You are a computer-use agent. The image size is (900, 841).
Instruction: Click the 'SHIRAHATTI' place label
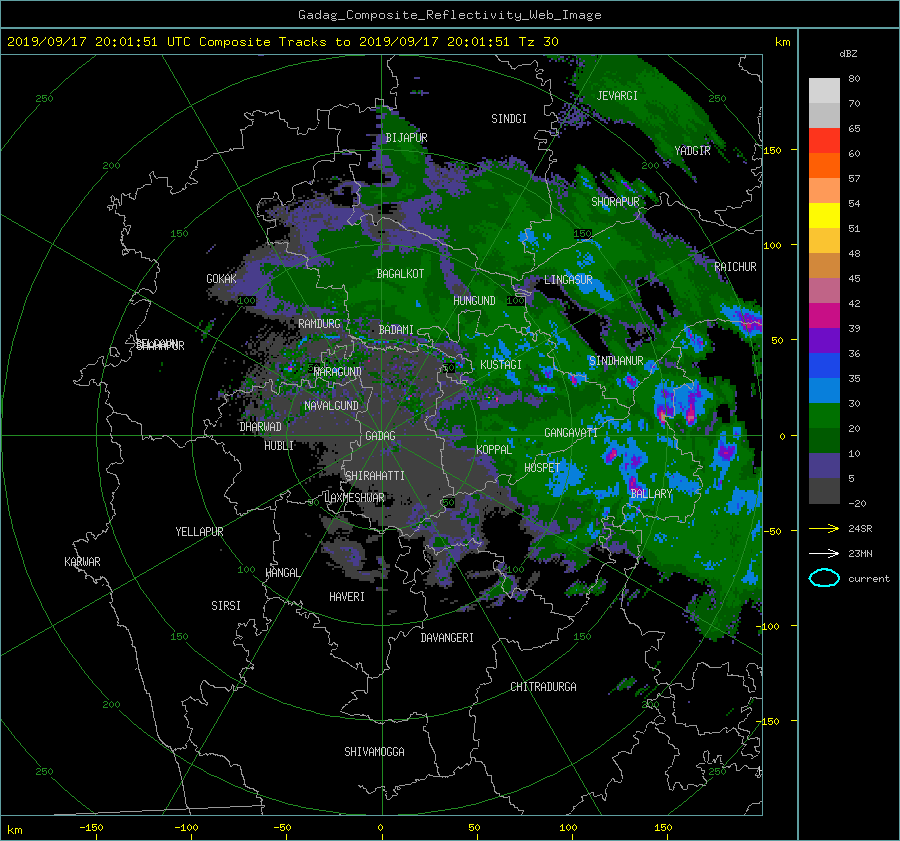point(375,476)
